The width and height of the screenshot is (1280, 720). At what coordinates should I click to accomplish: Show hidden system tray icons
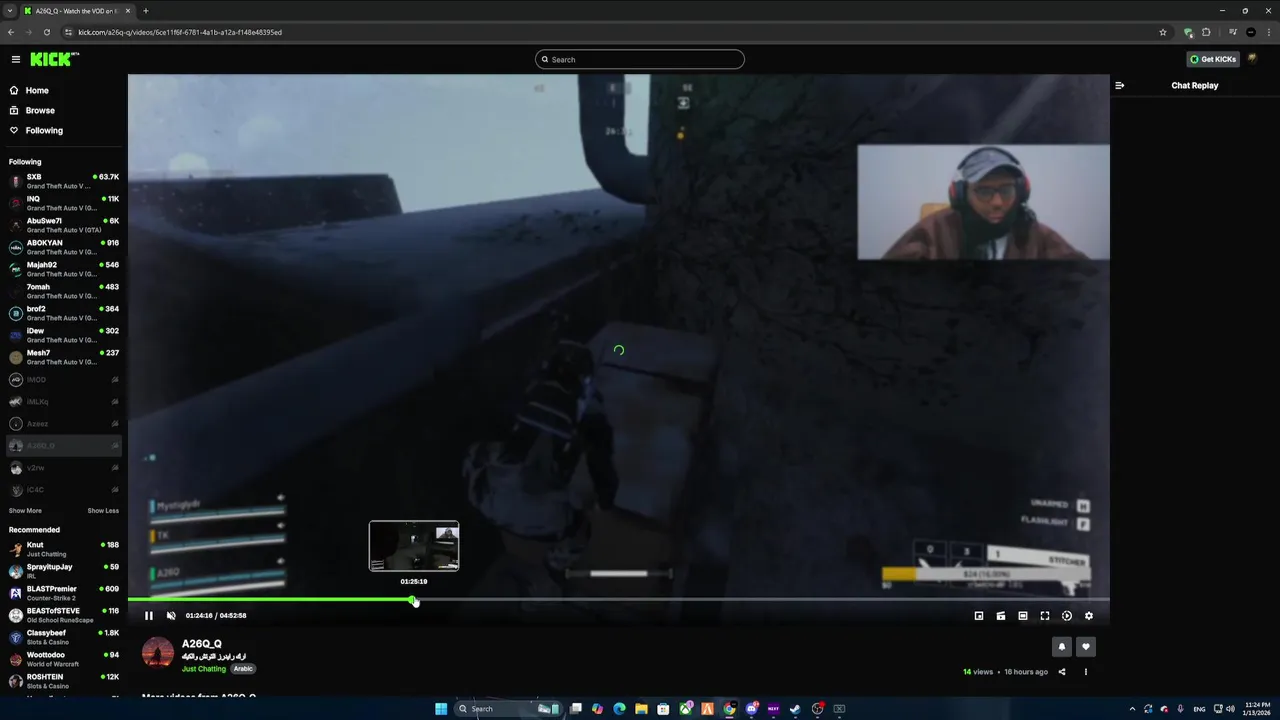tap(1132, 709)
